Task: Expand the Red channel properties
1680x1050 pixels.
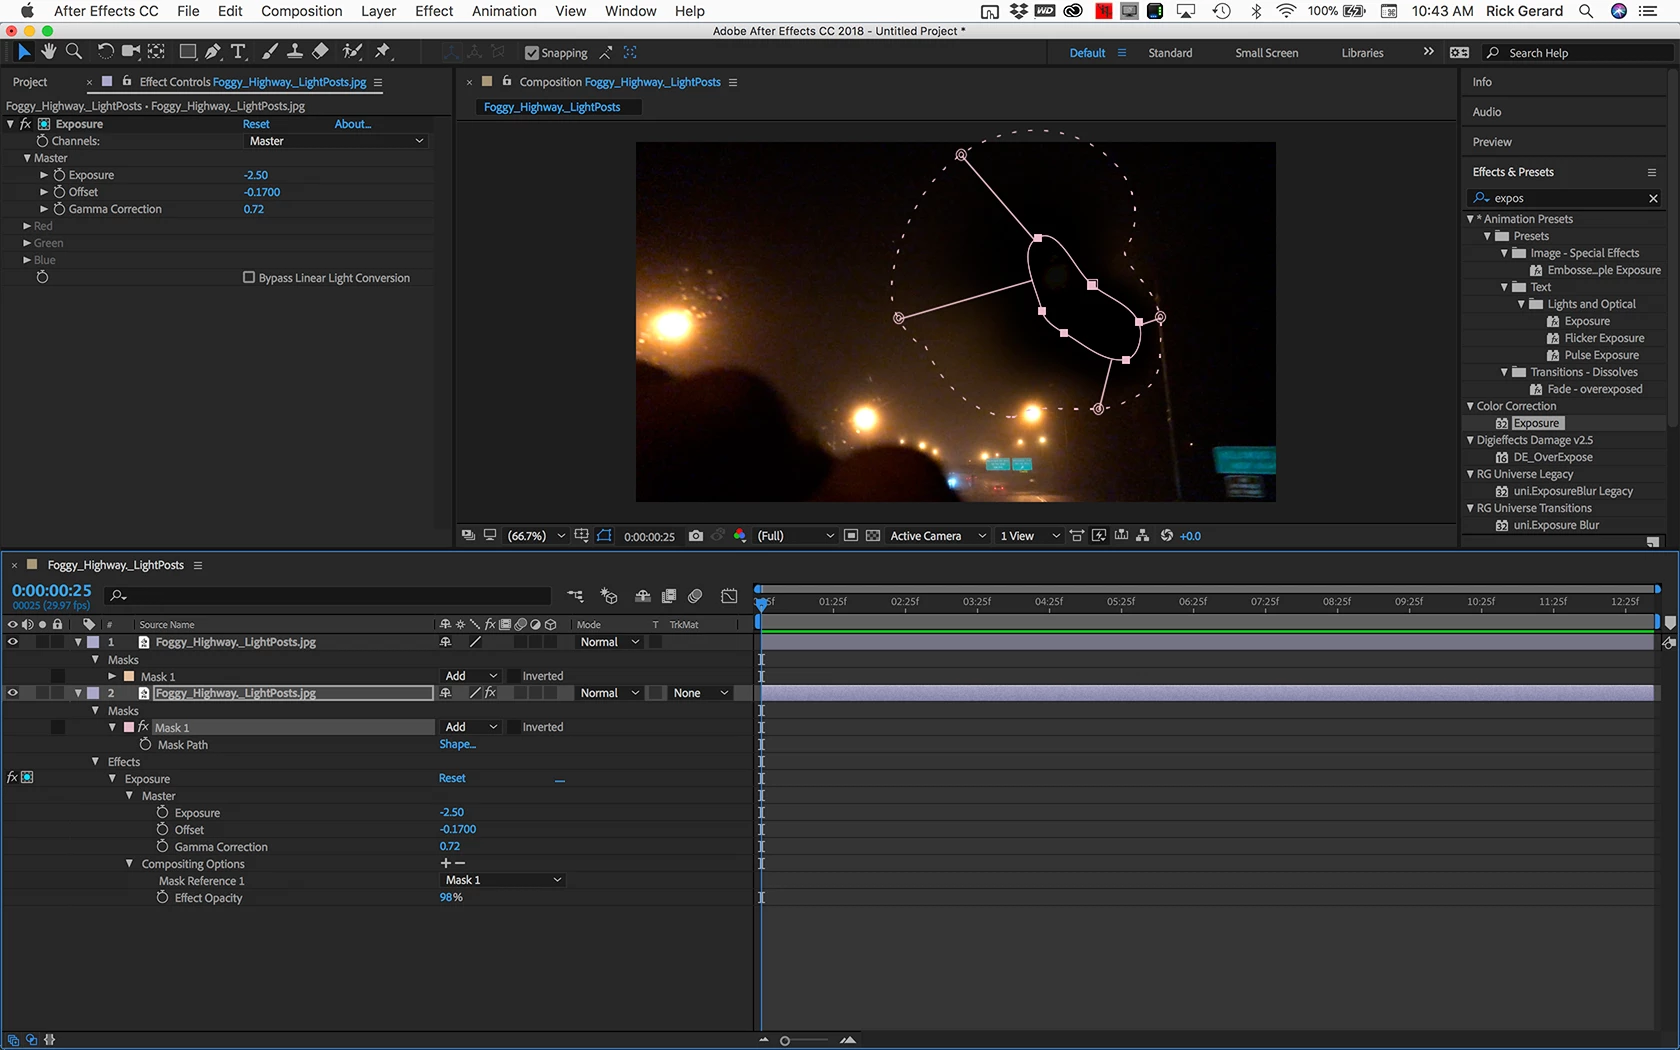Action: [x=27, y=226]
